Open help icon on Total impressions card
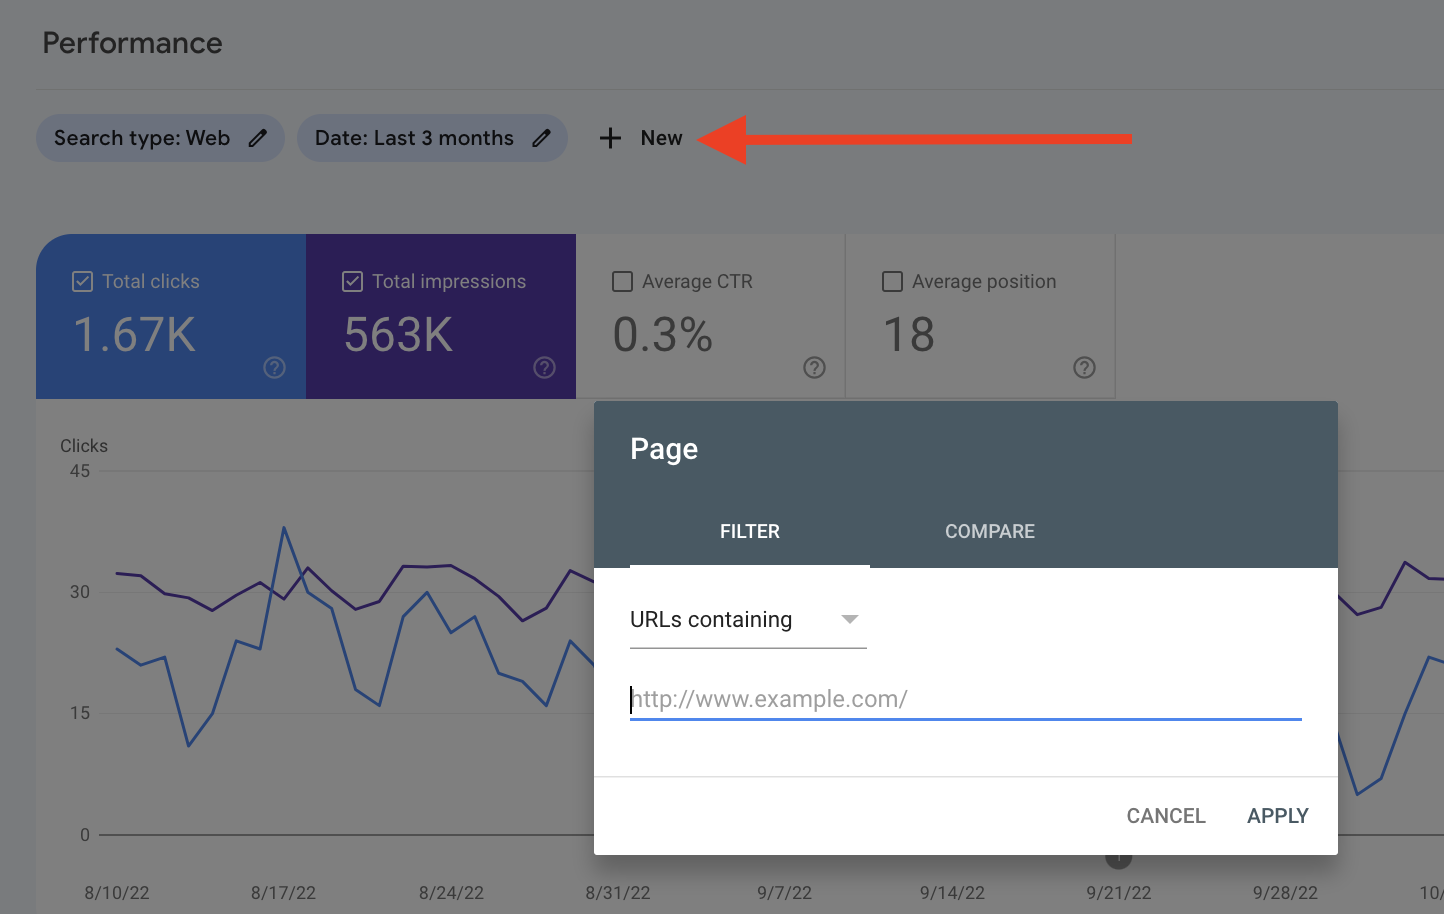1444x914 pixels. pos(544,368)
